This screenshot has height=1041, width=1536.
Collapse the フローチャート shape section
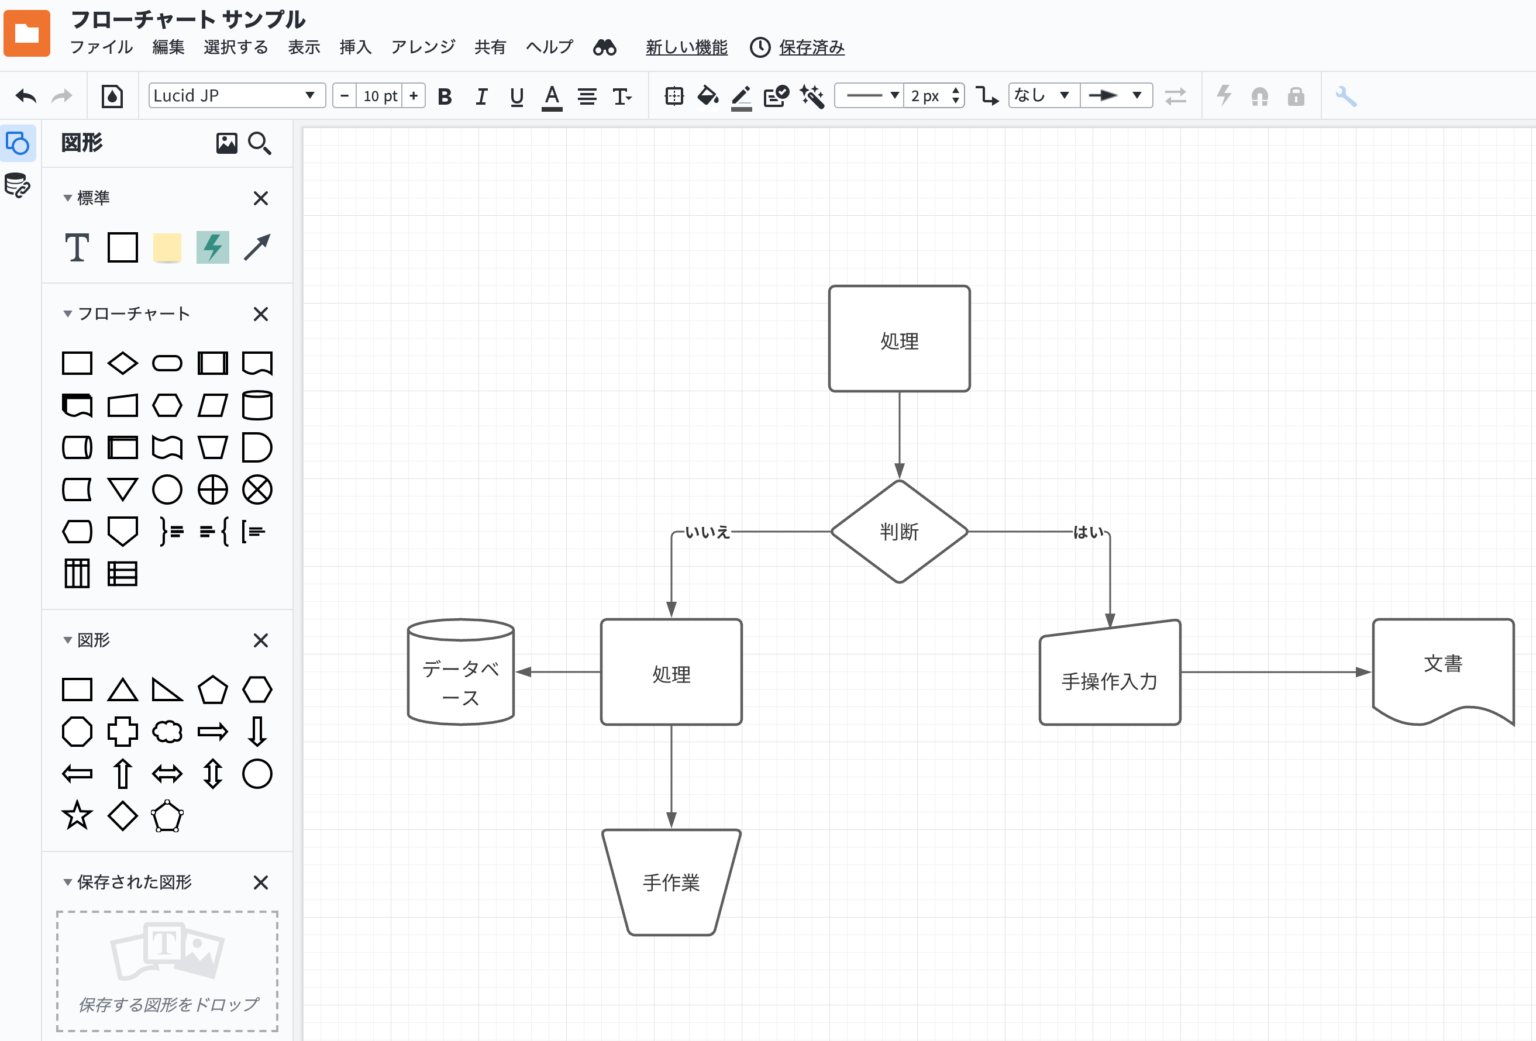[x=68, y=314]
